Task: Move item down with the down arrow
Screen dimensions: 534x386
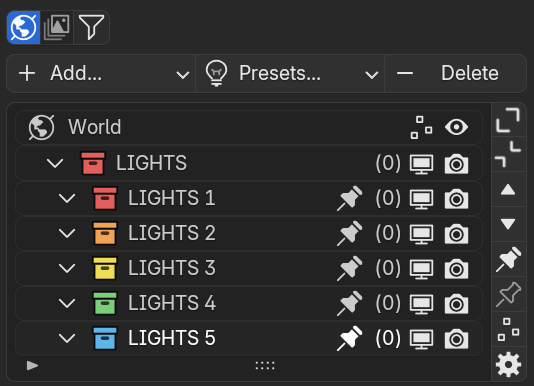Action: [x=508, y=224]
